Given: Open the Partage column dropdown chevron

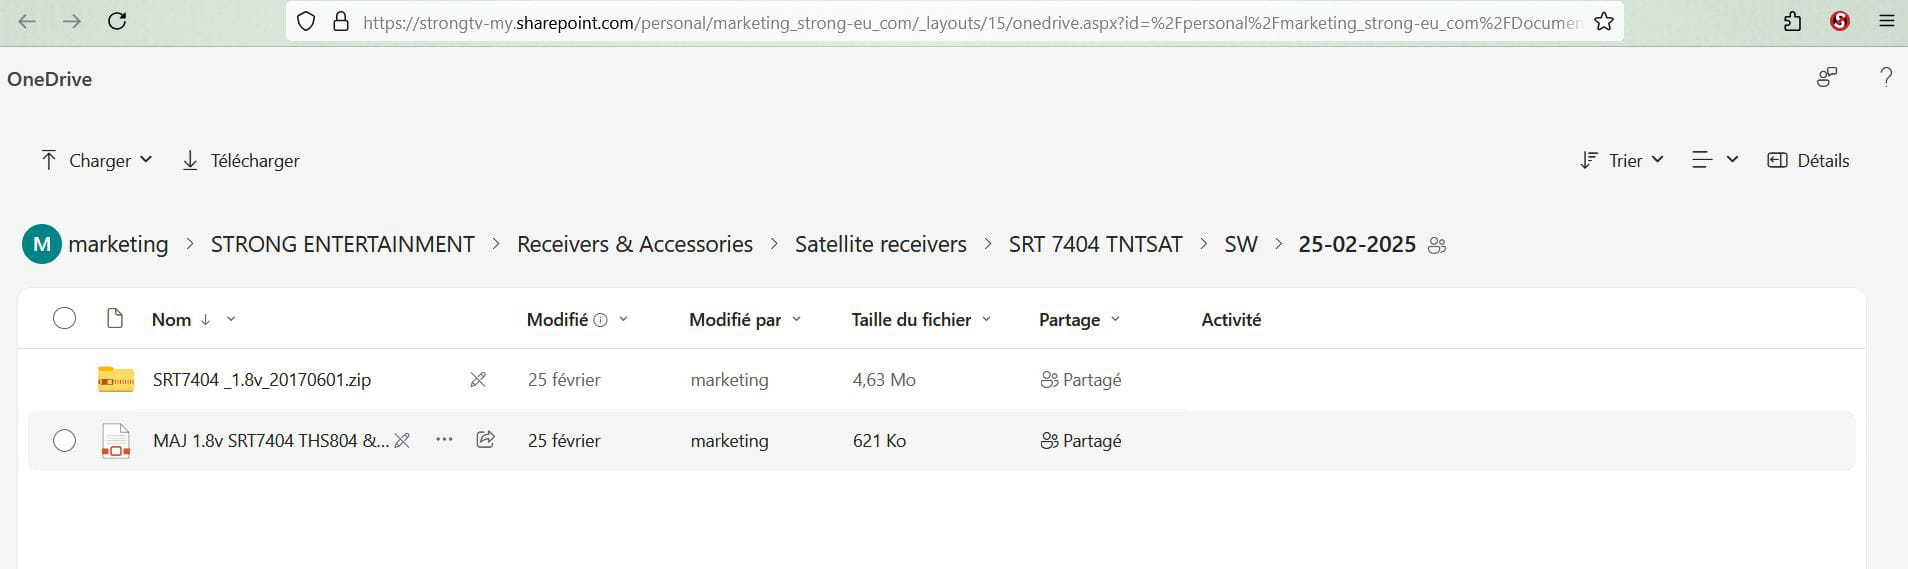Looking at the screenshot, I should (1115, 319).
